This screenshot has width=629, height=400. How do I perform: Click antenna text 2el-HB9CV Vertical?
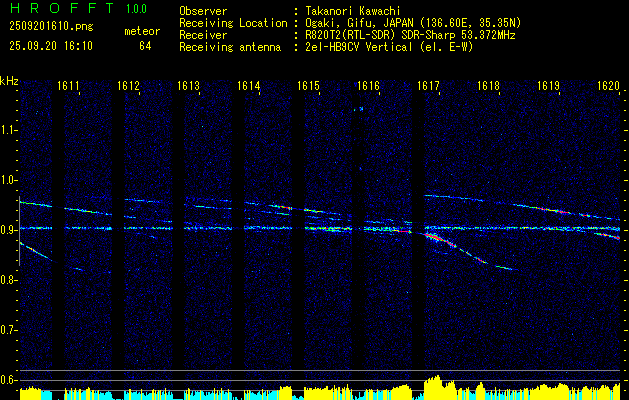tap(359, 47)
